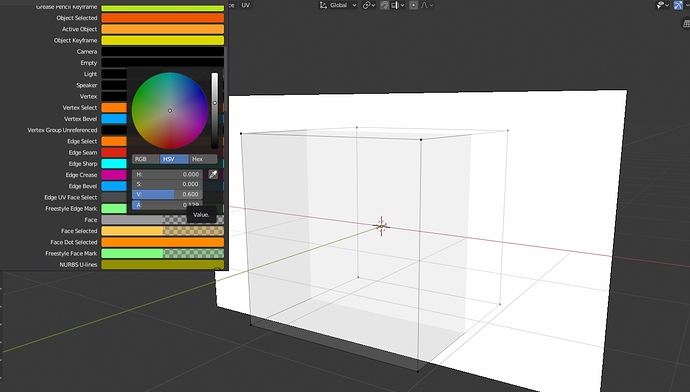690x392 pixels.
Task: Toggle viewport gizmos button
Action: pos(679,5)
